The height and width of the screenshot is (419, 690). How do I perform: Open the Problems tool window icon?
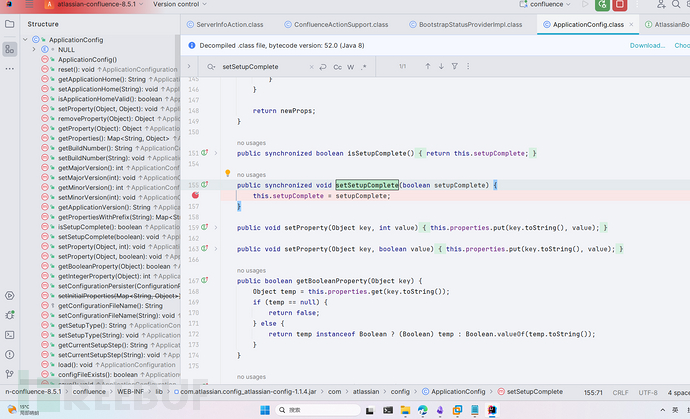[x=9, y=355]
